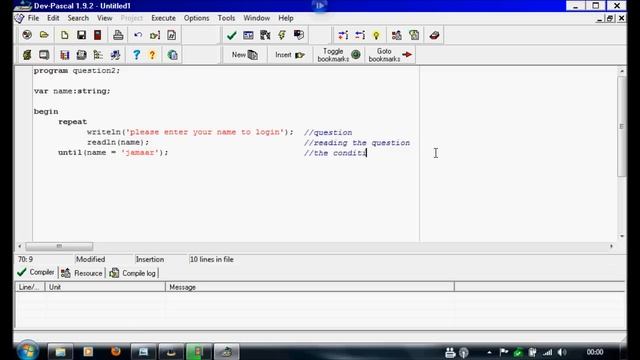This screenshot has width=640, height=360.
Task: Open the View menu
Action: tap(104, 18)
